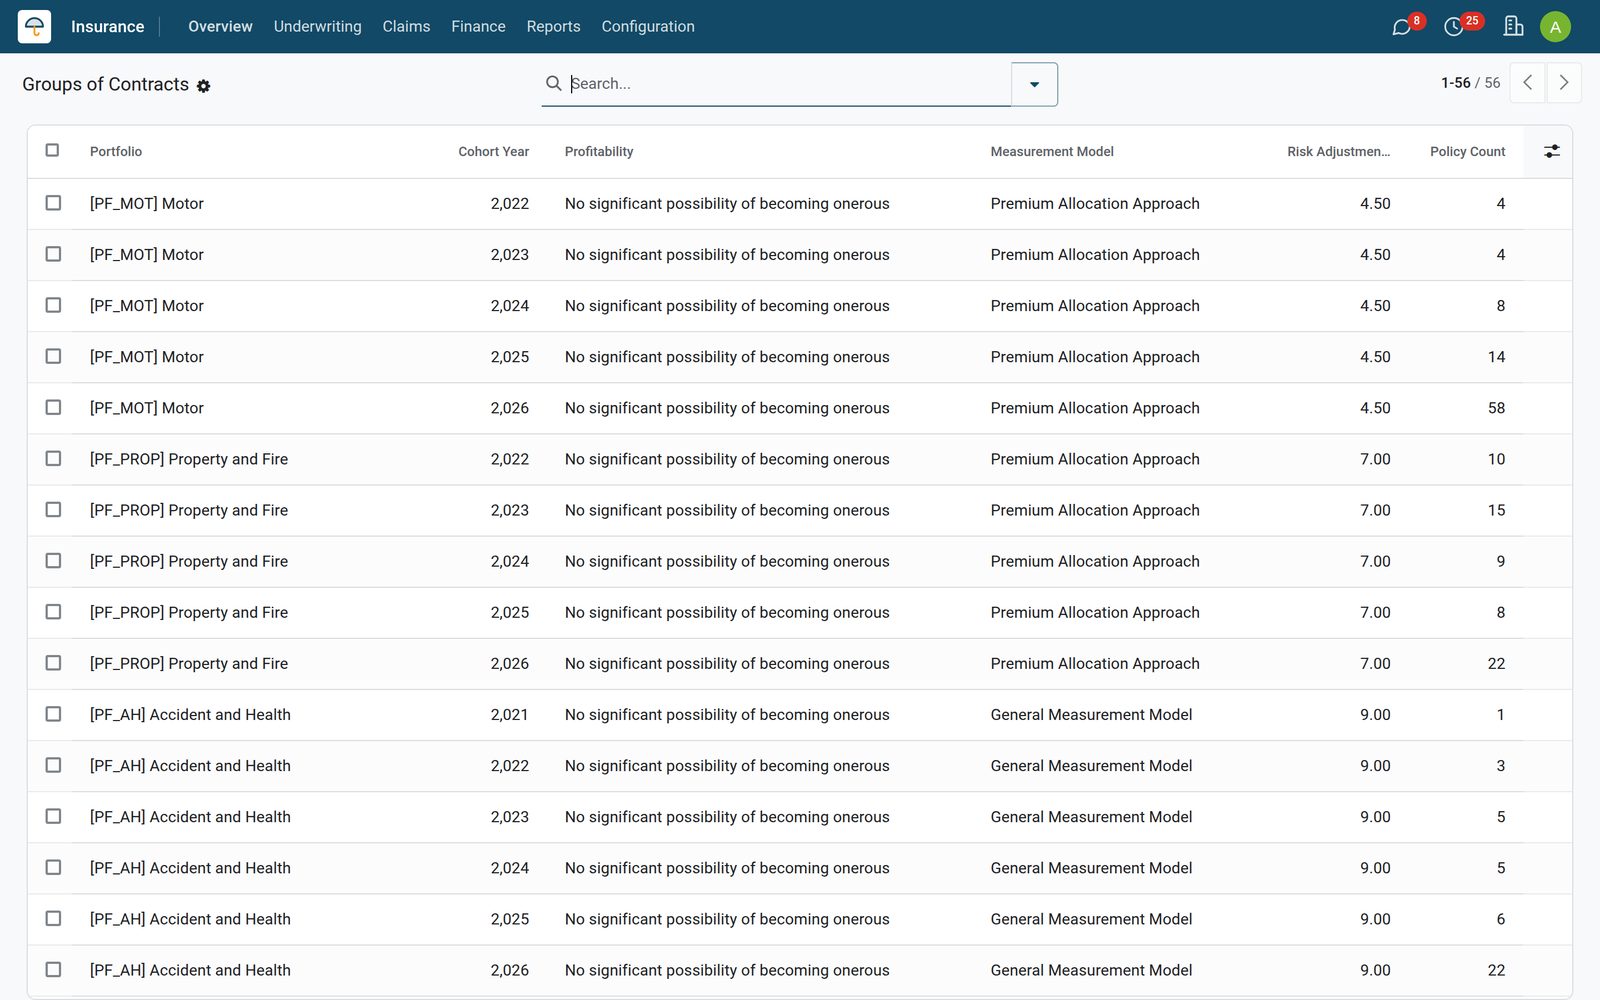Image resolution: width=1600 pixels, height=1000 pixels.
Task: Expand the search options dropdown arrow
Action: pyautogui.click(x=1034, y=84)
